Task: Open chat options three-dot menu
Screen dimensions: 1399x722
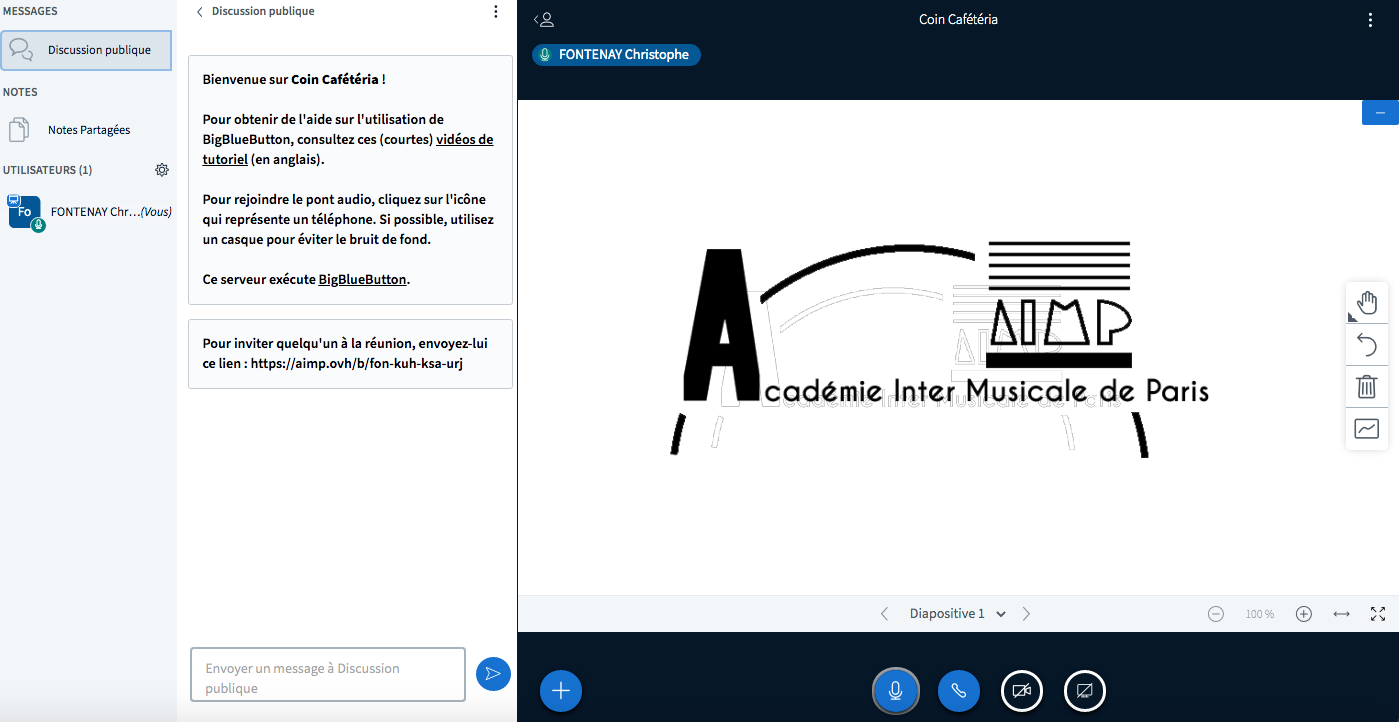Action: click(x=496, y=12)
